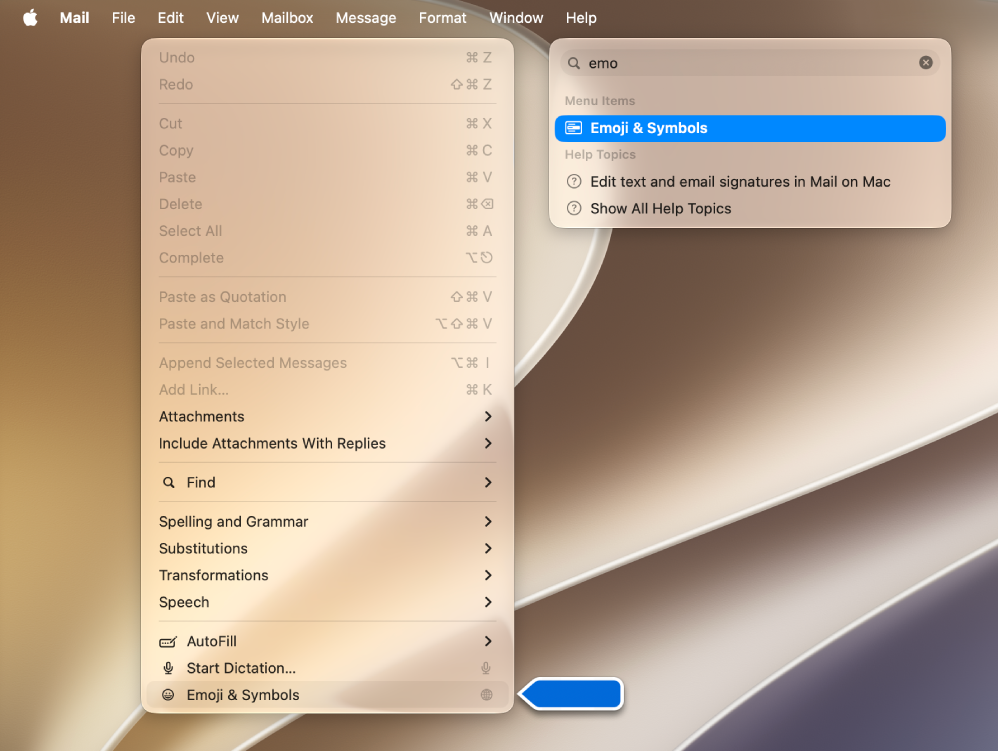Screen dimensions: 998x754
Task: Click the Emoji & Symbols result icon in Help
Action: click(573, 128)
